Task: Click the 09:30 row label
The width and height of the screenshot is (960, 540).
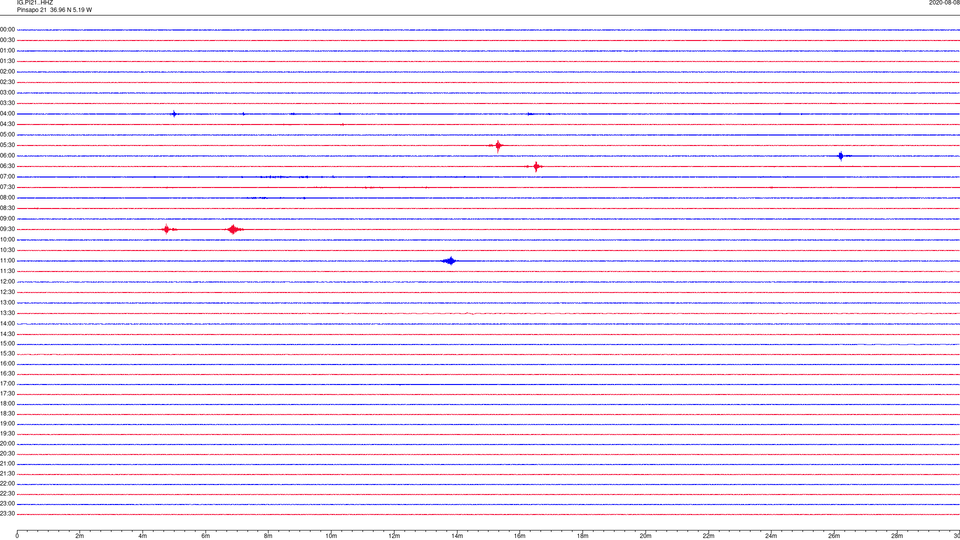Action: click(7, 229)
